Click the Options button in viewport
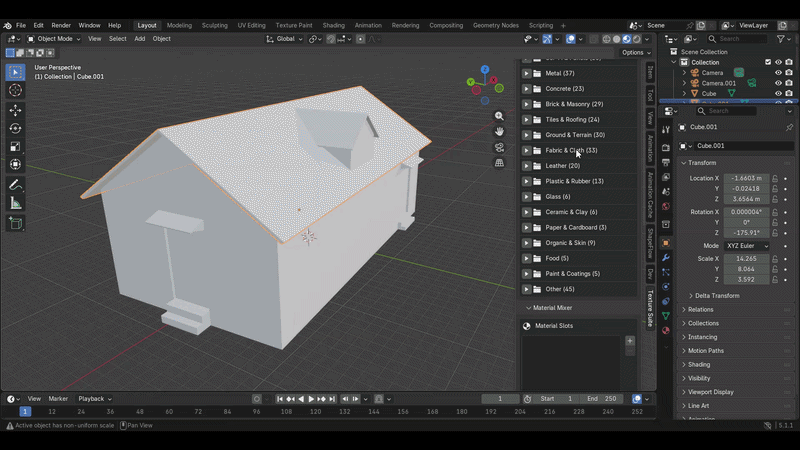 tap(636, 53)
